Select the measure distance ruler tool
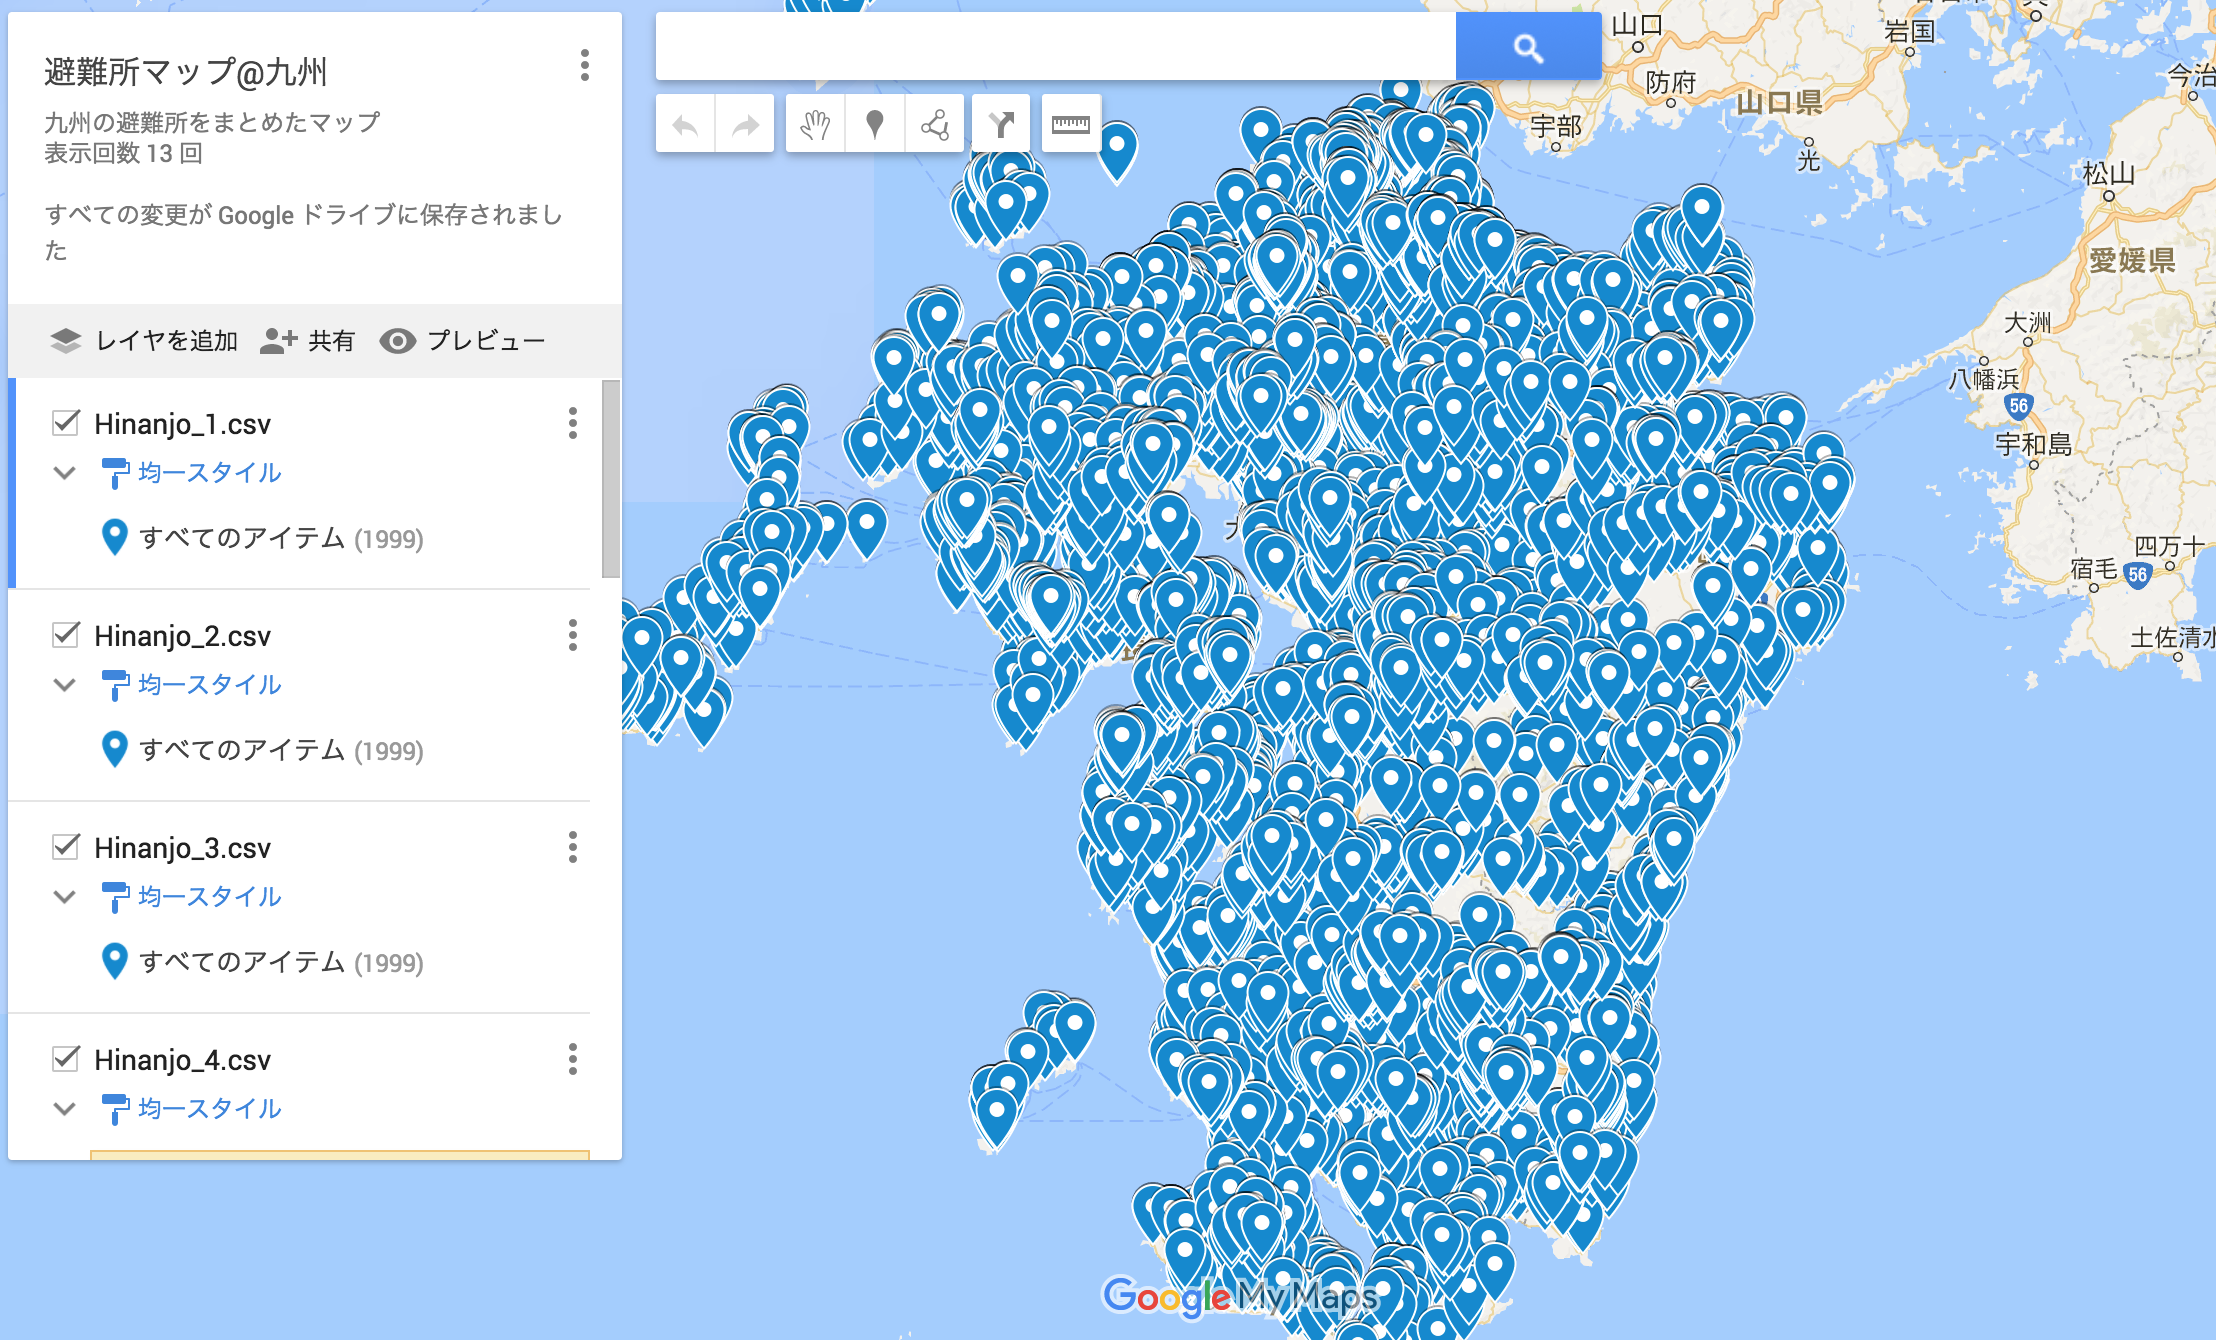The width and height of the screenshot is (2216, 1340). pyautogui.click(x=1071, y=125)
